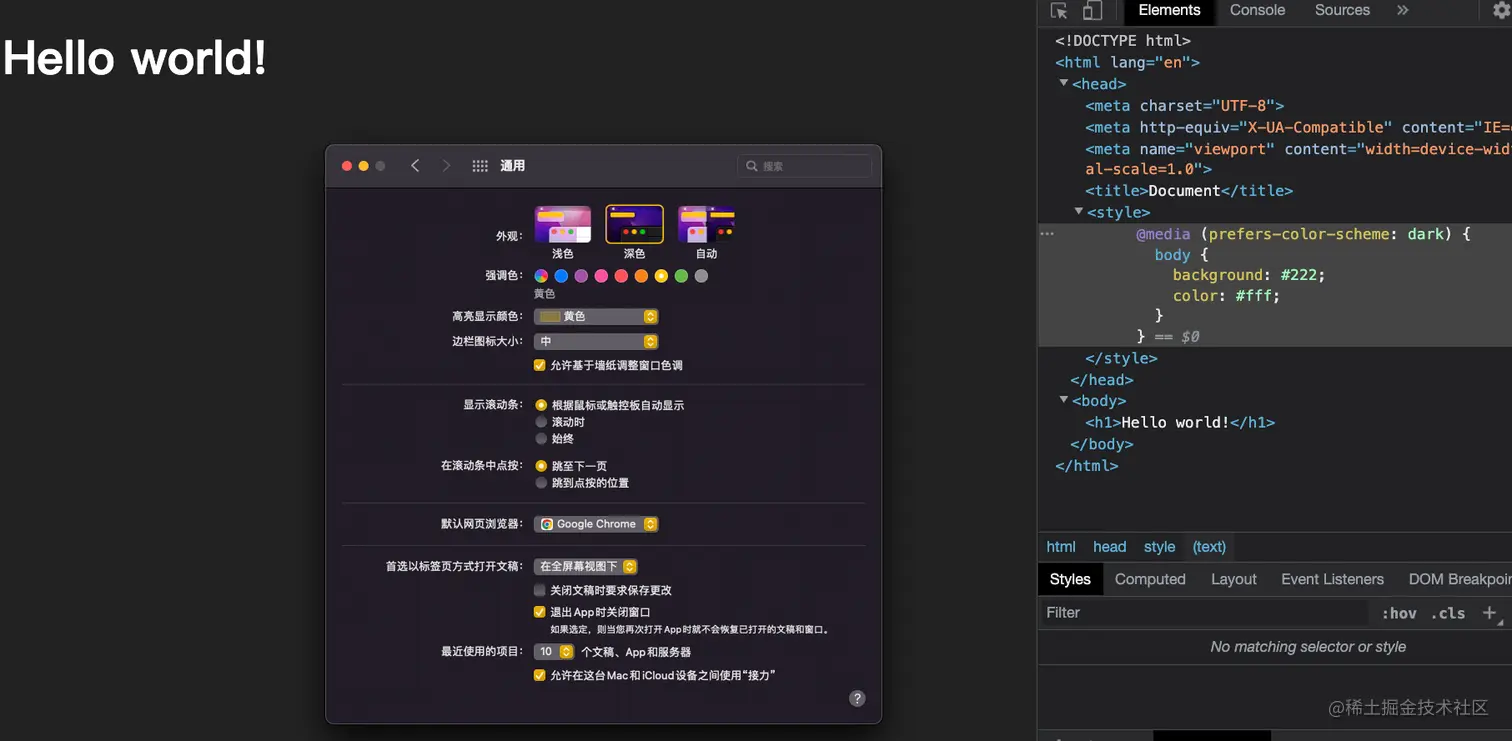
Task: Open DevTools settings gear
Action: [1501, 10]
